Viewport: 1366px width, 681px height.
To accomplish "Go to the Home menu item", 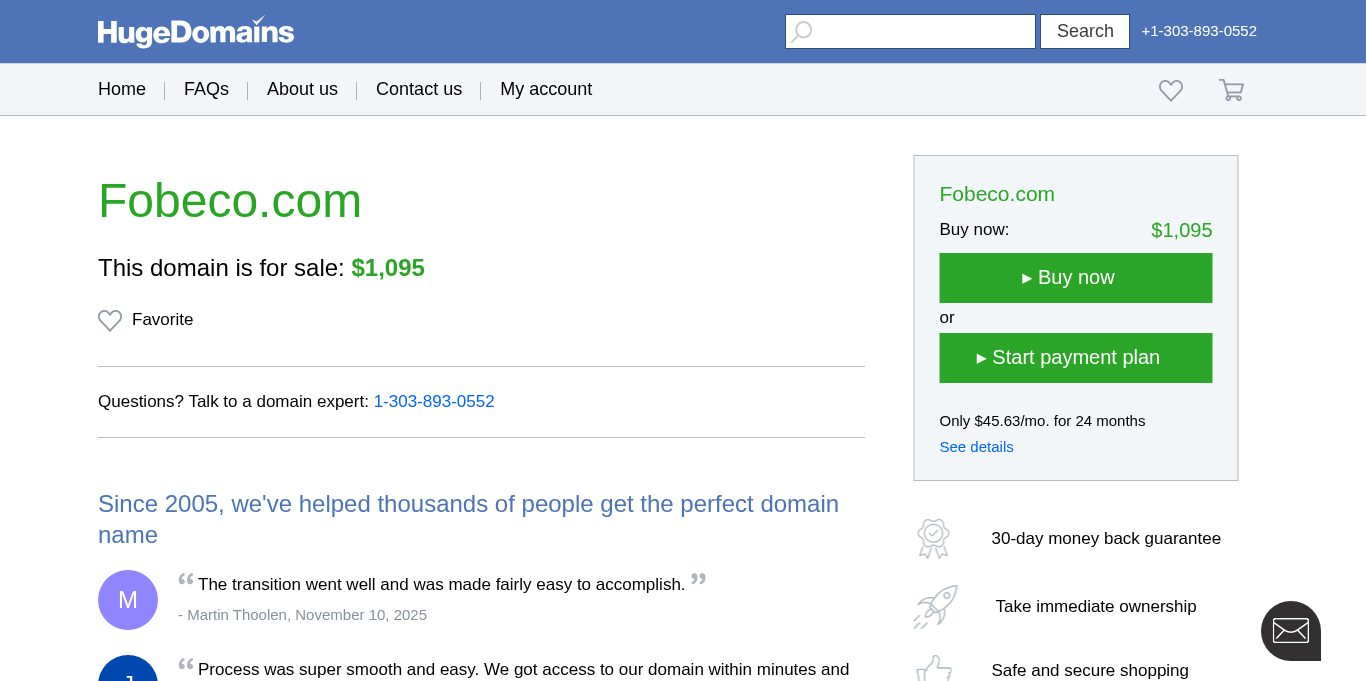I will (122, 89).
